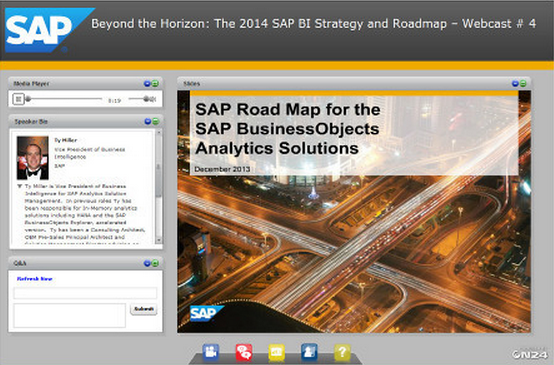Click the ON24 logo
The width and height of the screenshot is (554, 365).
529,354
